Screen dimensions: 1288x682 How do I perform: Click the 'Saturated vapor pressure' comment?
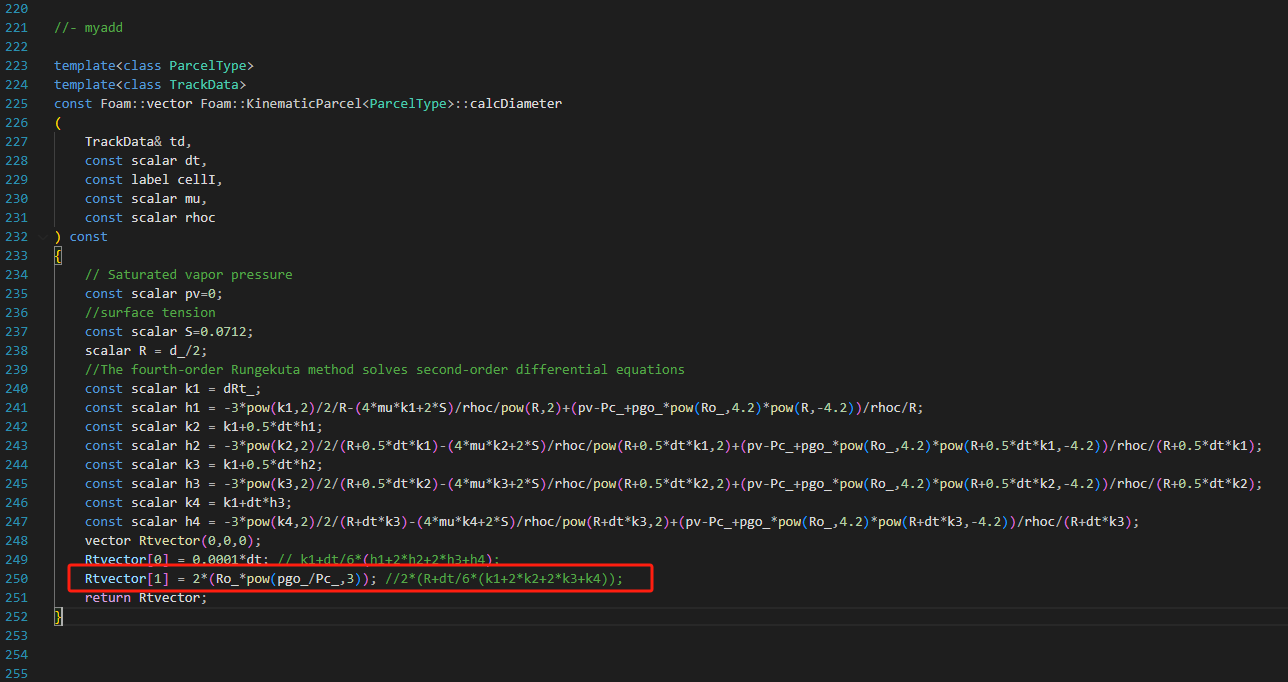click(188, 275)
